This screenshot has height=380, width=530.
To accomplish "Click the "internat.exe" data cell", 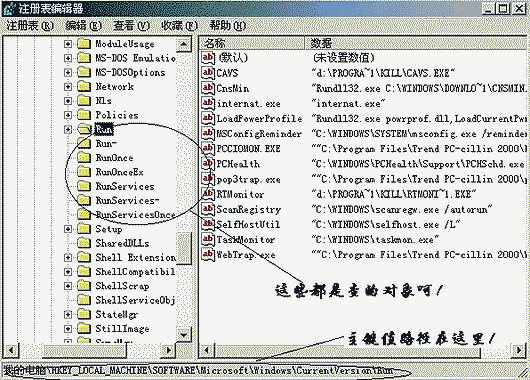I will (x=348, y=103).
